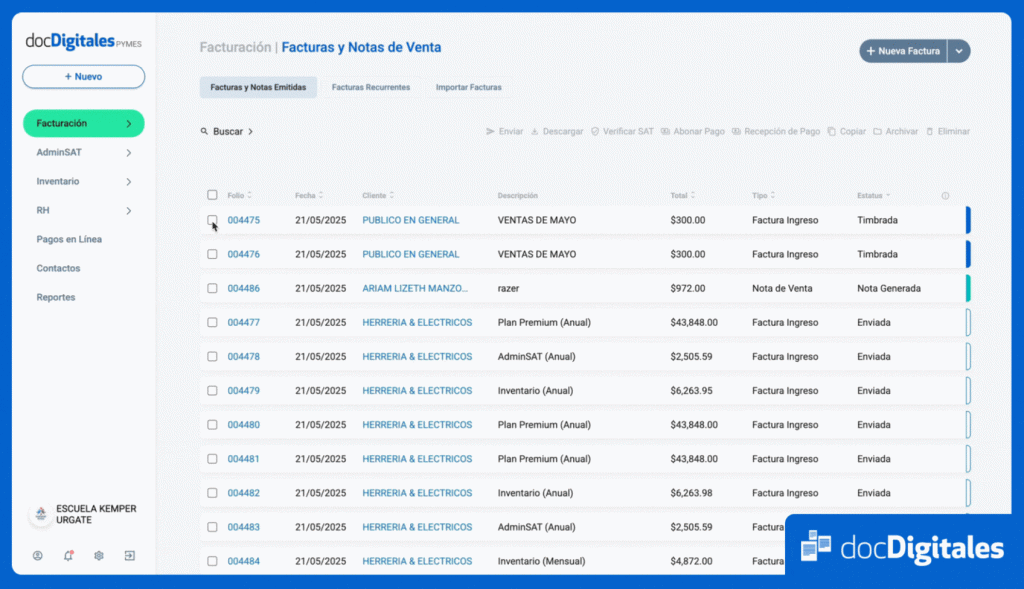Open the user profile icon in sidebar
The image size is (1024, 589).
click(x=38, y=556)
